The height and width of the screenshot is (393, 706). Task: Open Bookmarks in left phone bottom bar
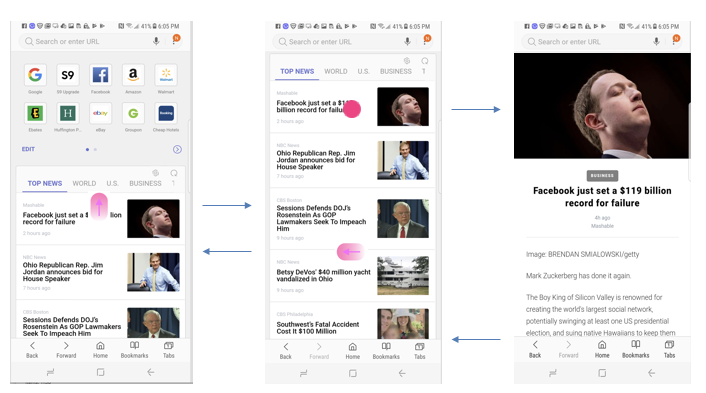pyautogui.click(x=134, y=350)
